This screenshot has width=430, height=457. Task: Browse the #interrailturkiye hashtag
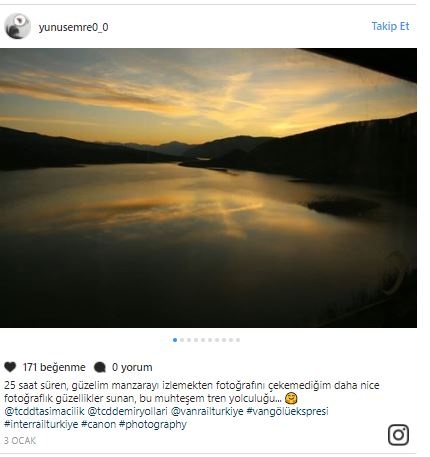click(41, 424)
